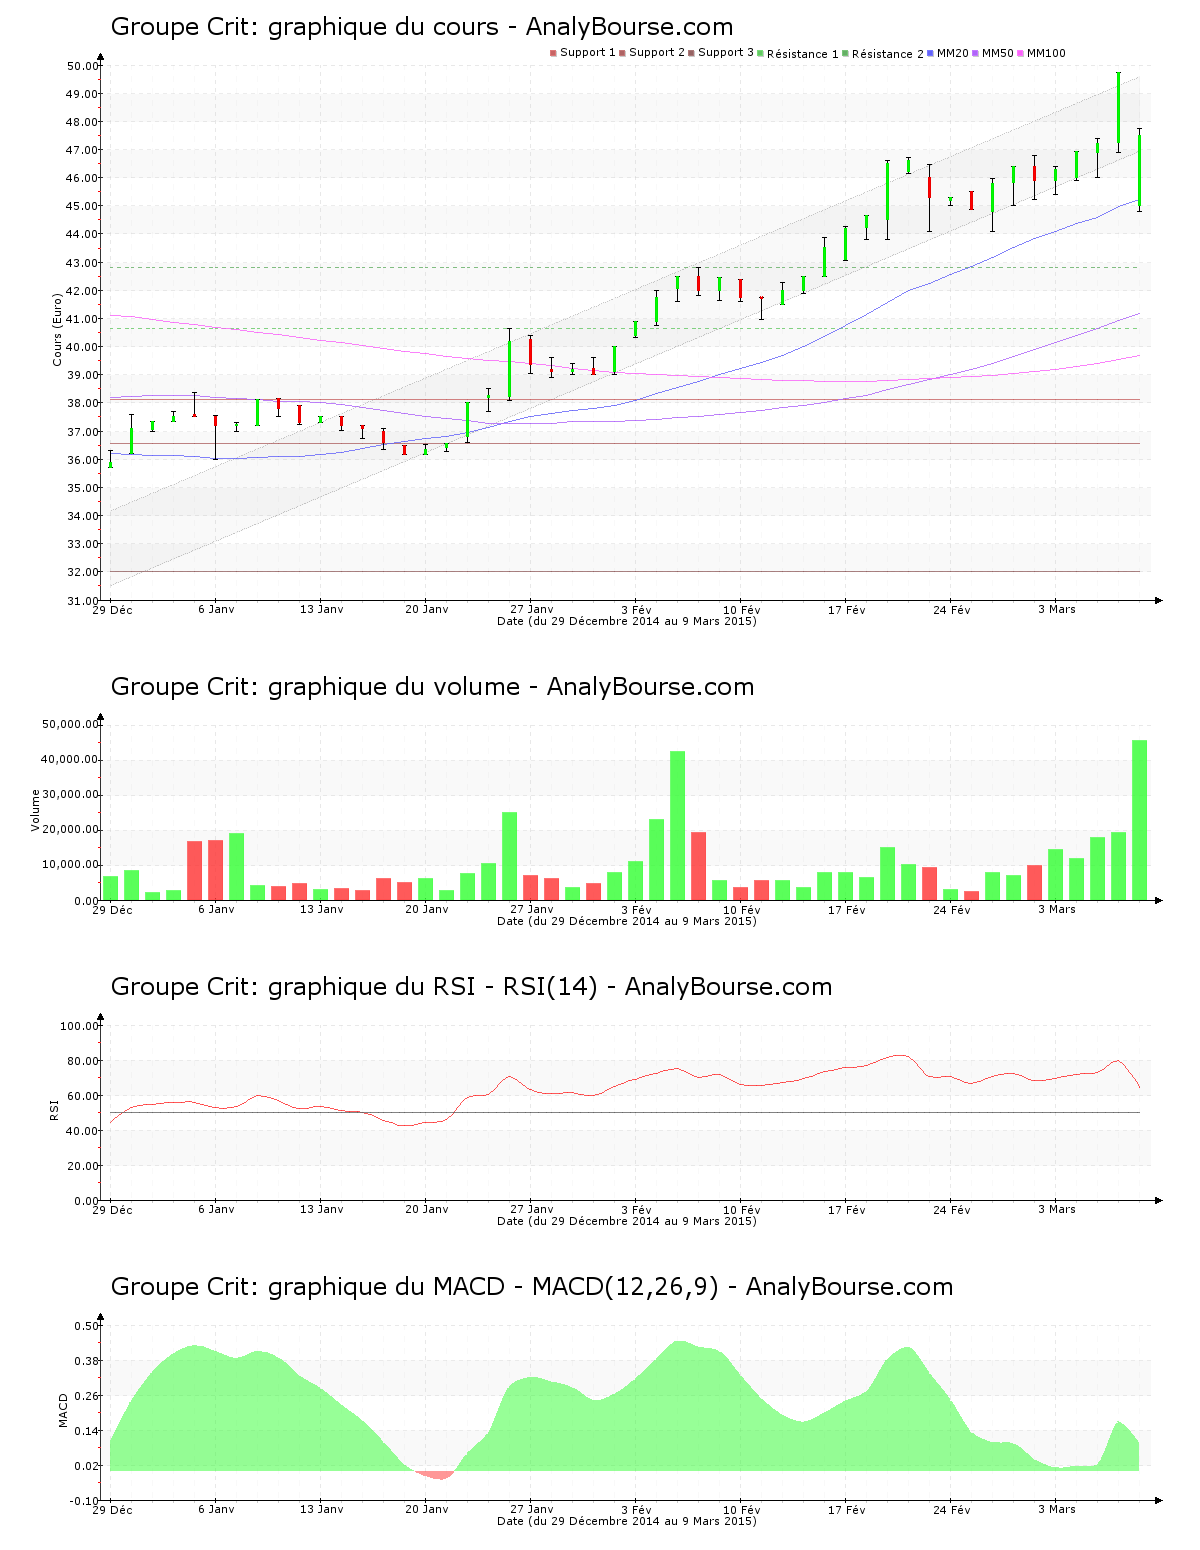Click the 'graphique du volume' chart title
Screen dimensions: 1200x1550
[432, 687]
